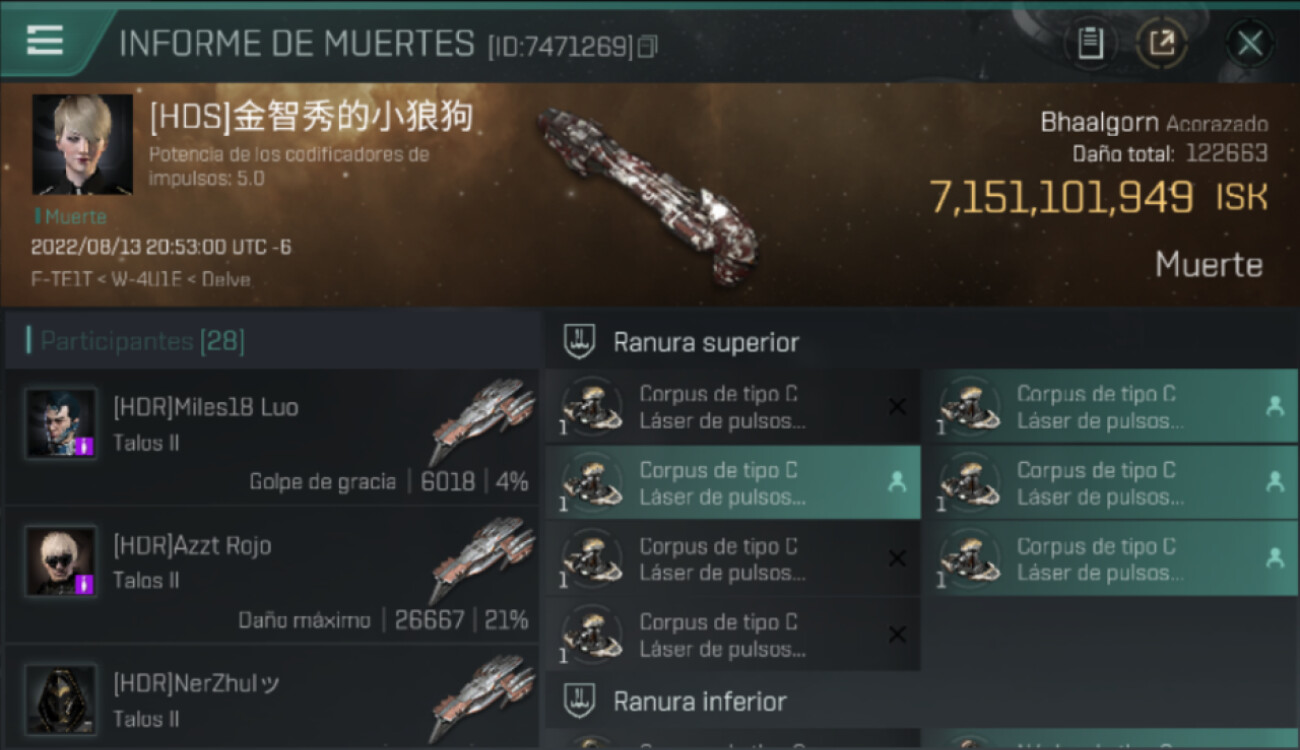Click the share export icon

[x=1162, y=43]
